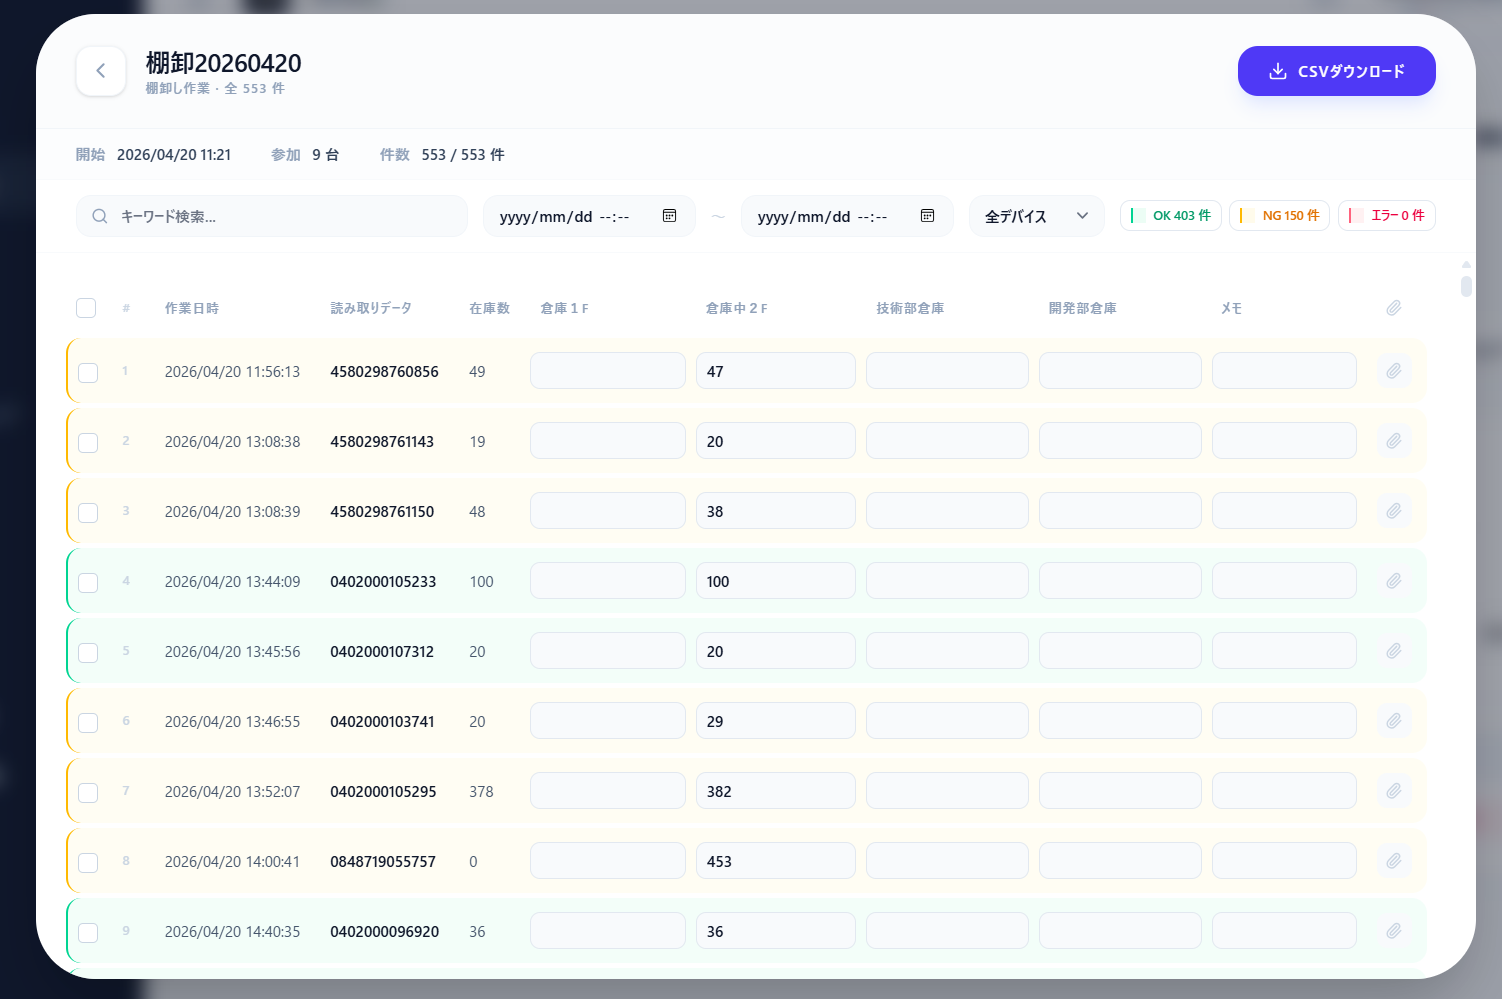Select the timestamp 2026/04/20 13:52:07
Image resolution: width=1502 pixels, height=999 pixels.
(232, 792)
